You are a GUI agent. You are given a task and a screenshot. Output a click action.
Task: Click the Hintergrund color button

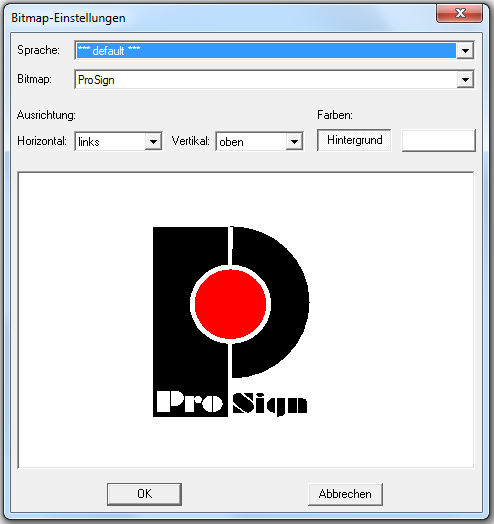(354, 140)
